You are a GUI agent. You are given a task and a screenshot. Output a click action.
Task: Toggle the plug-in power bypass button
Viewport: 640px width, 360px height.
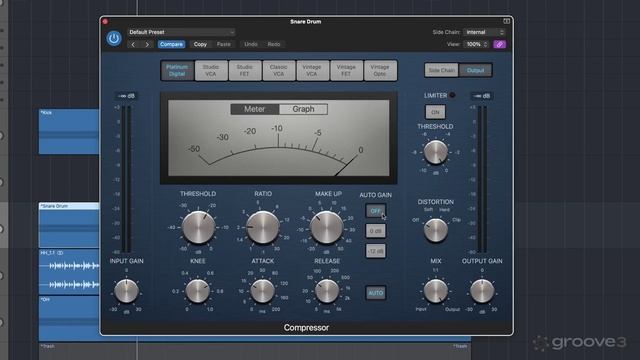[114, 38]
